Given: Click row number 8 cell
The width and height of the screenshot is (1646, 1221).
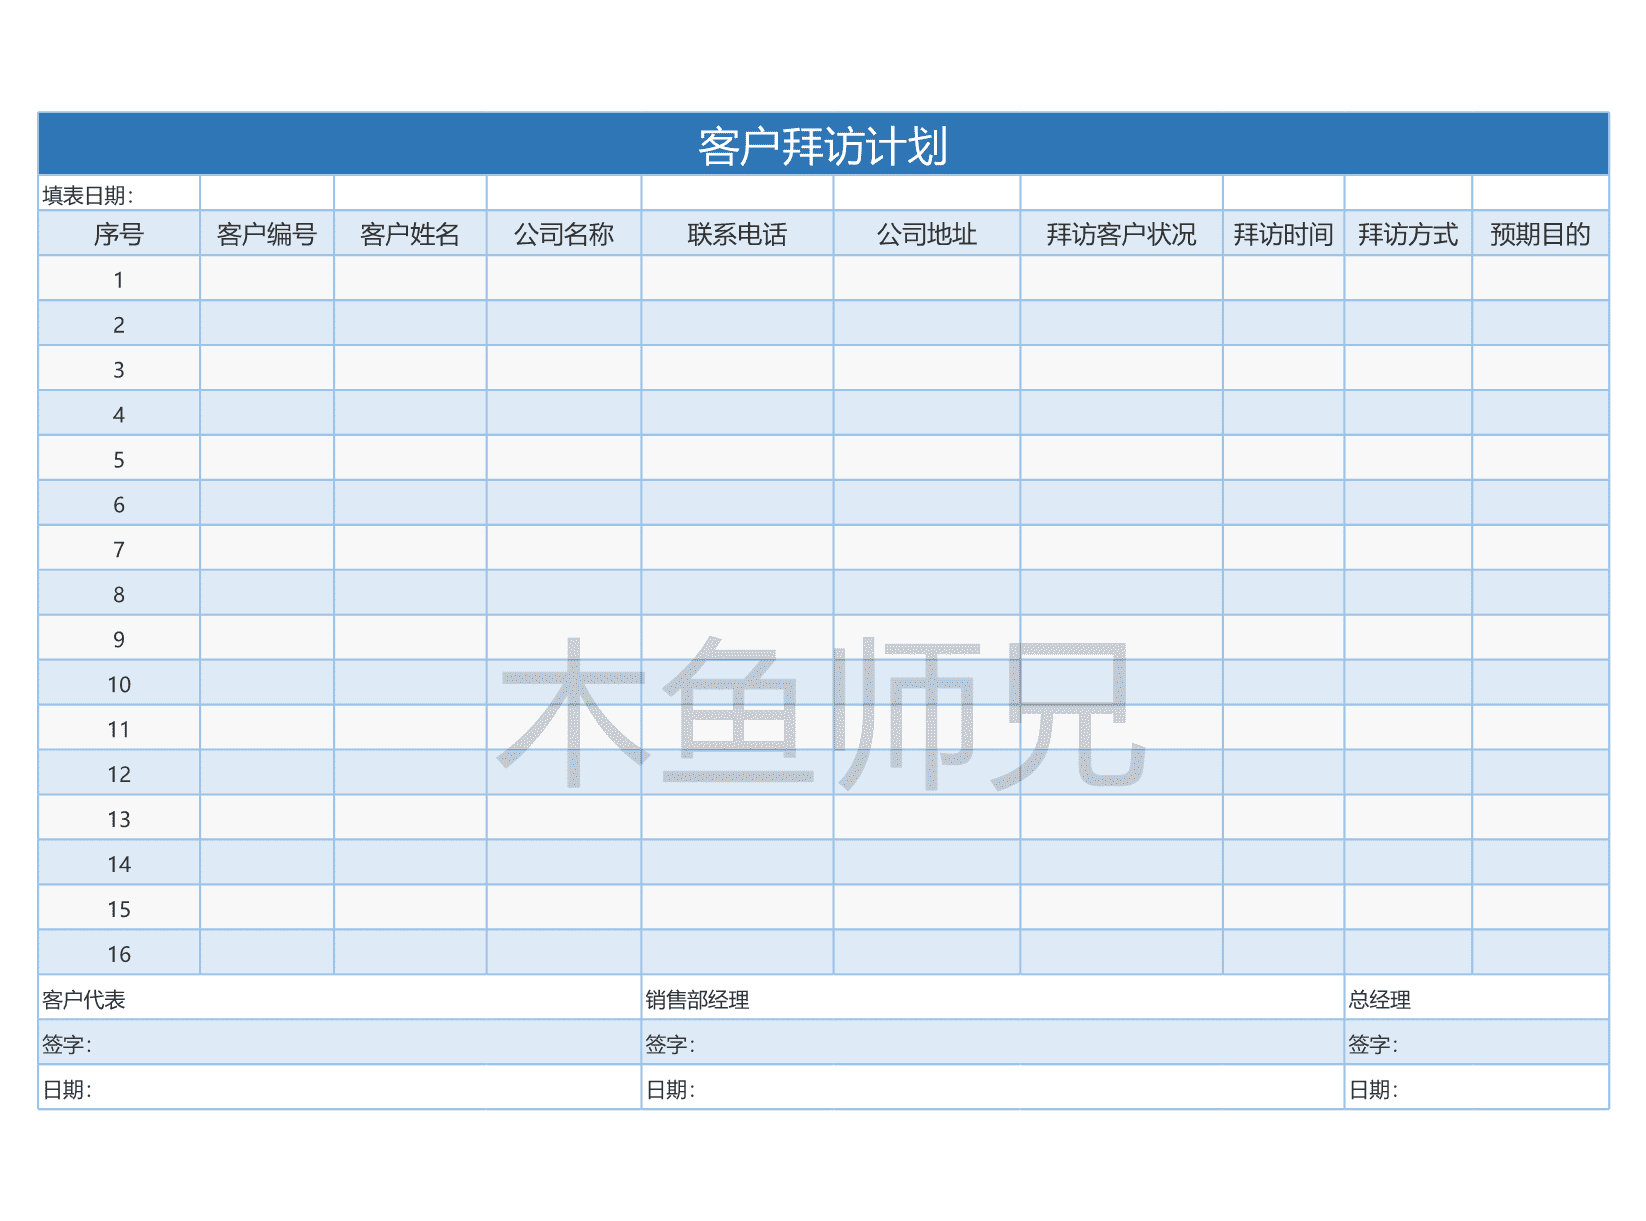Looking at the screenshot, I should coord(119,593).
